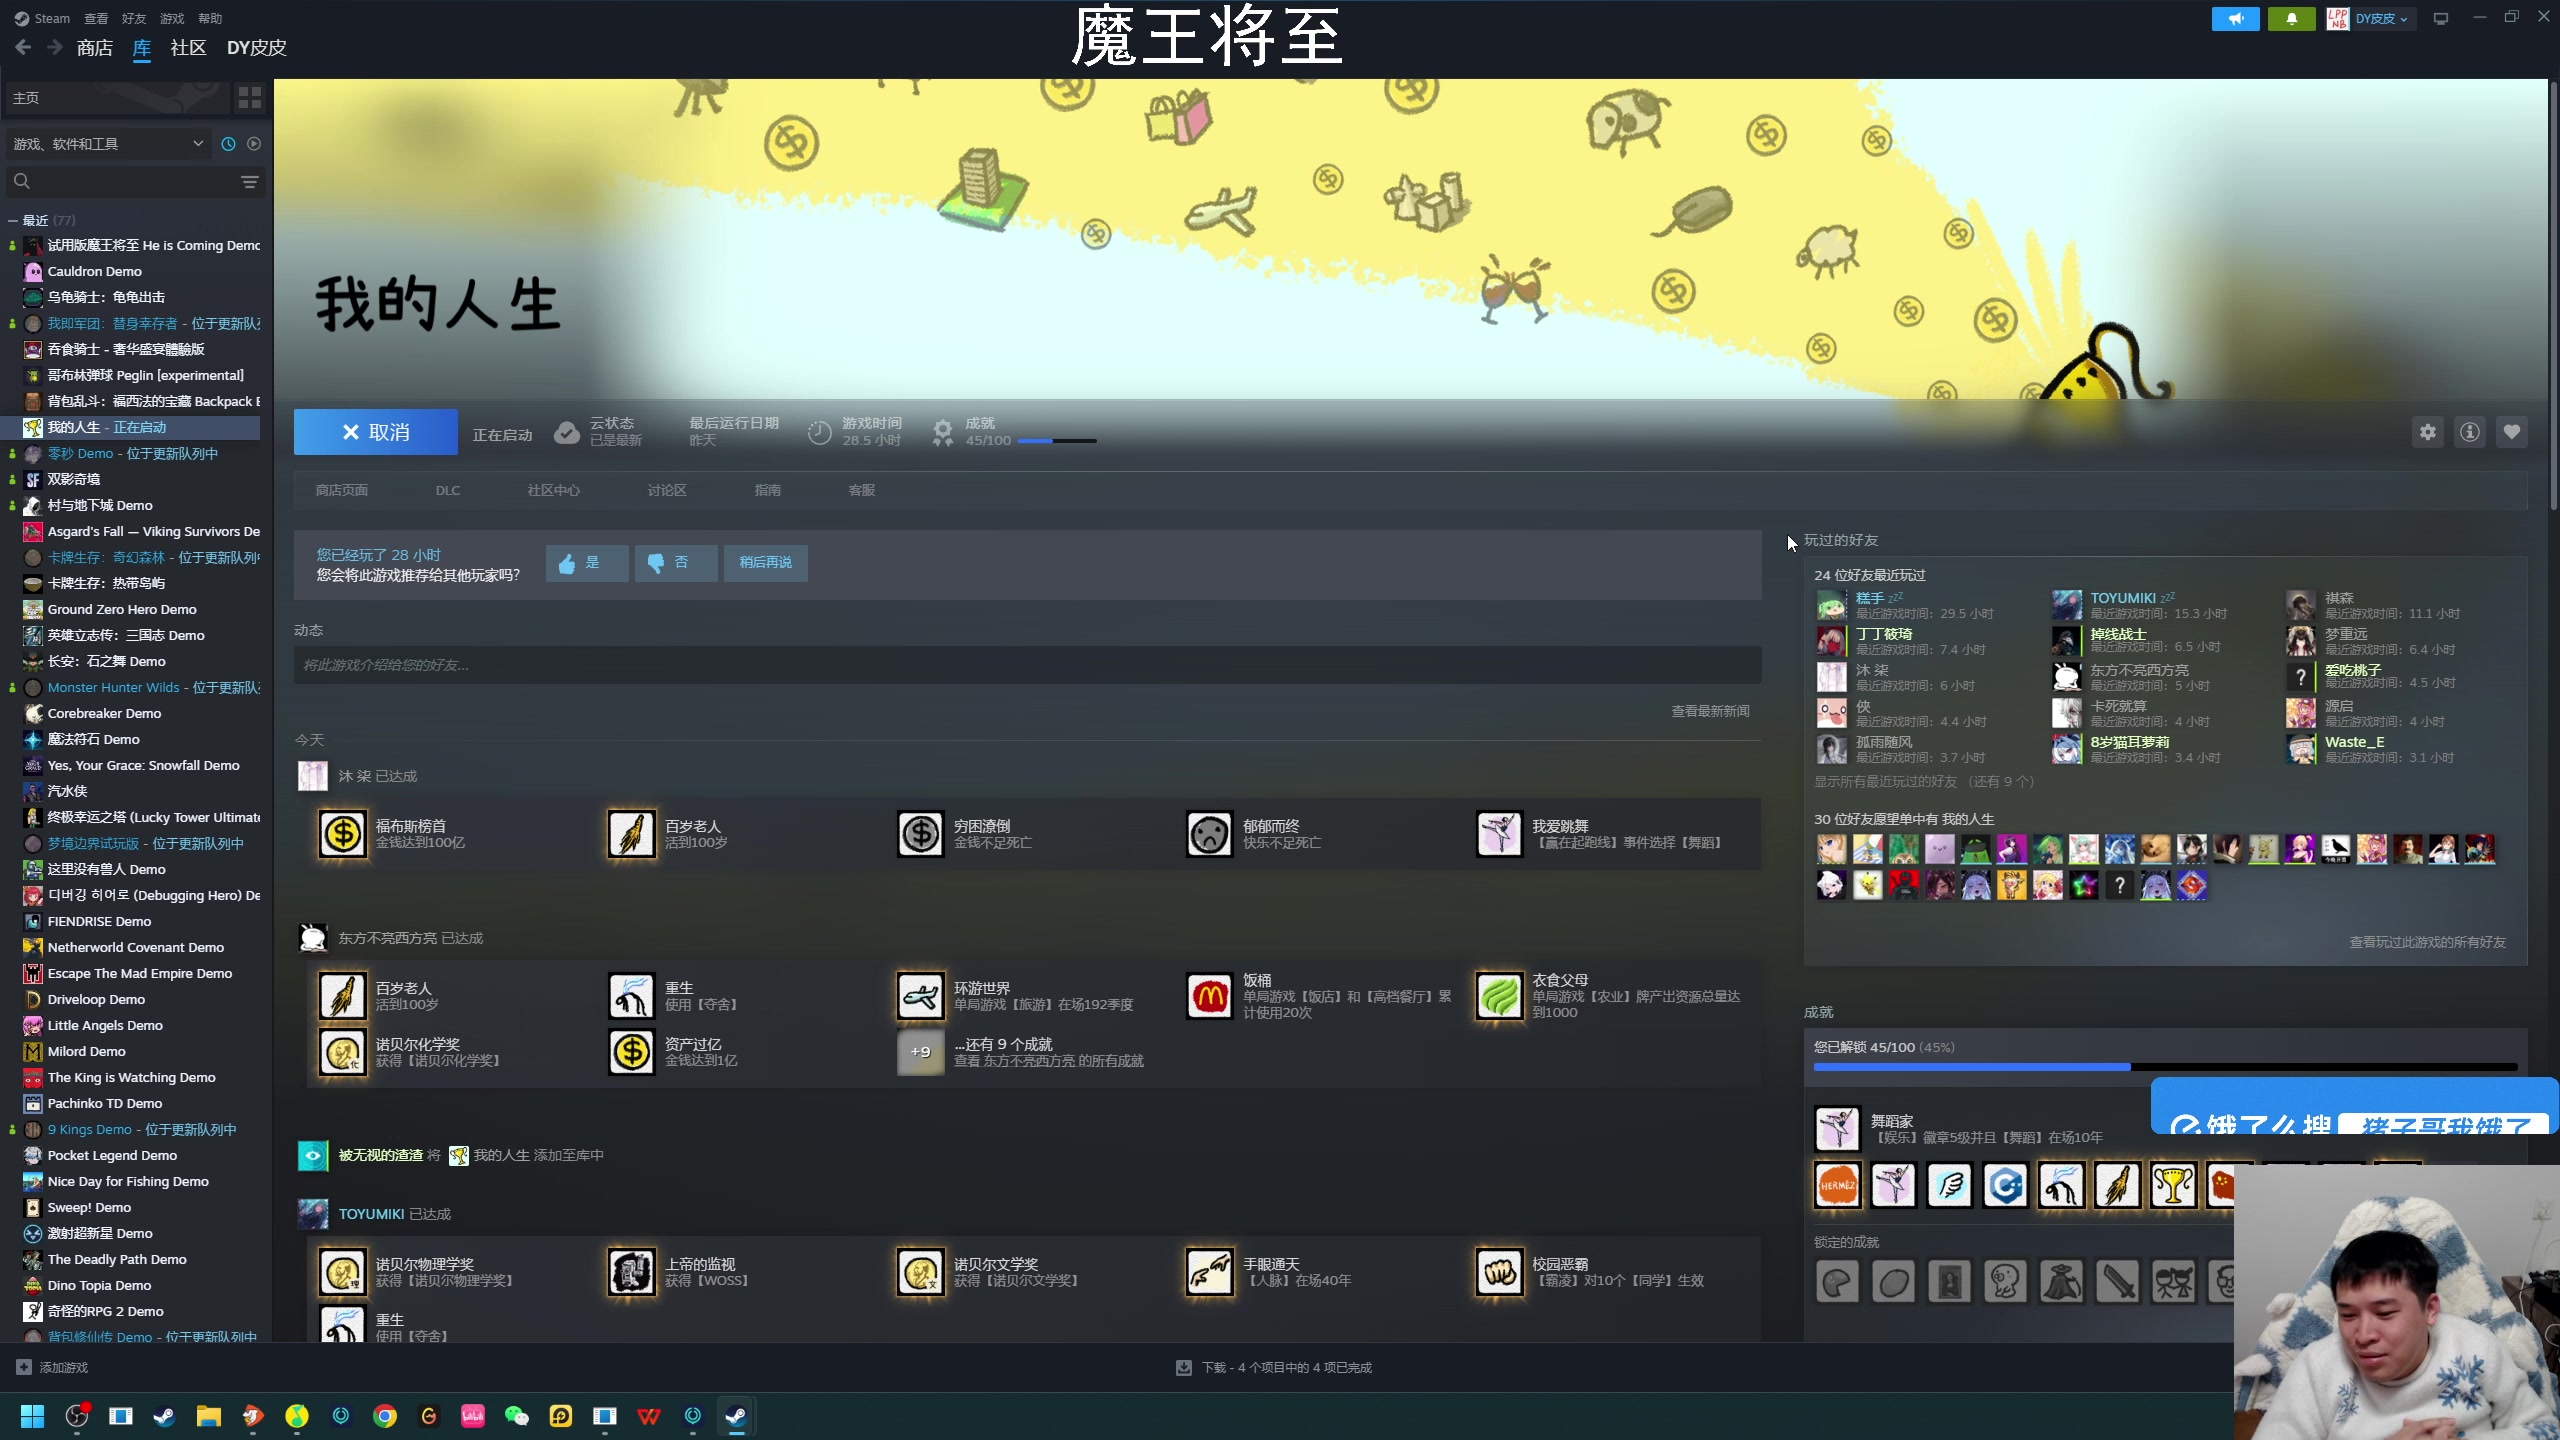Expand 显示所有最近玩过的好友 list
Image resolution: width=2560 pixels, height=1440 pixels.
coord(1924,782)
